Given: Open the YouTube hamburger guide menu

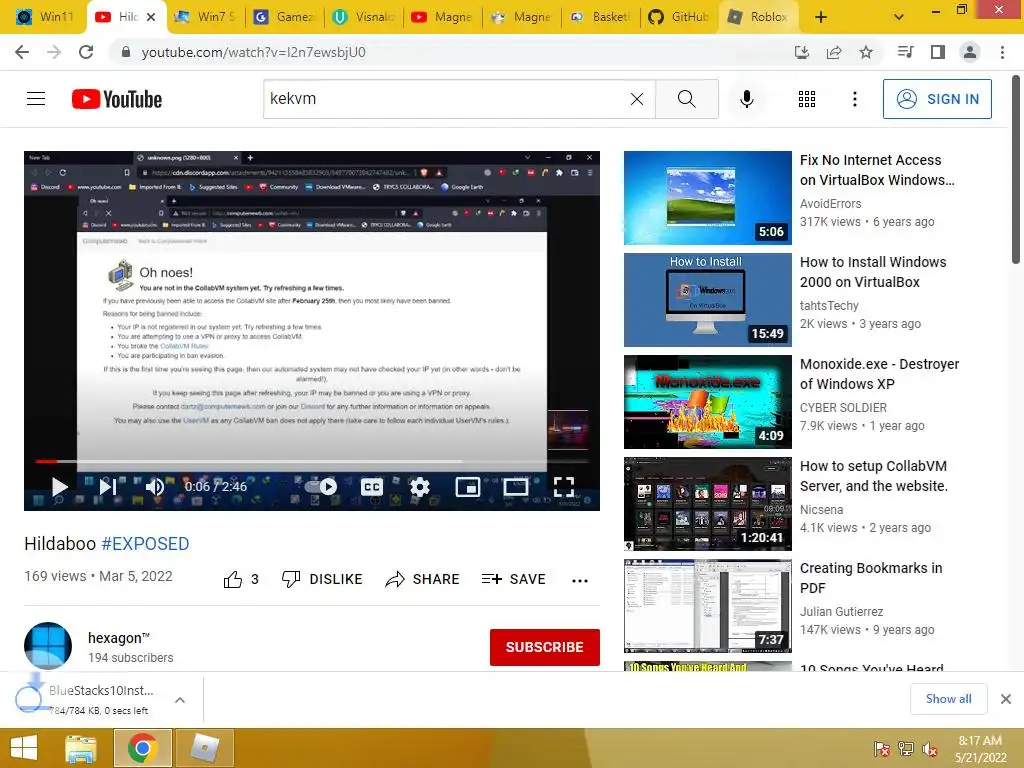Looking at the screenshot, I should 36,99.
